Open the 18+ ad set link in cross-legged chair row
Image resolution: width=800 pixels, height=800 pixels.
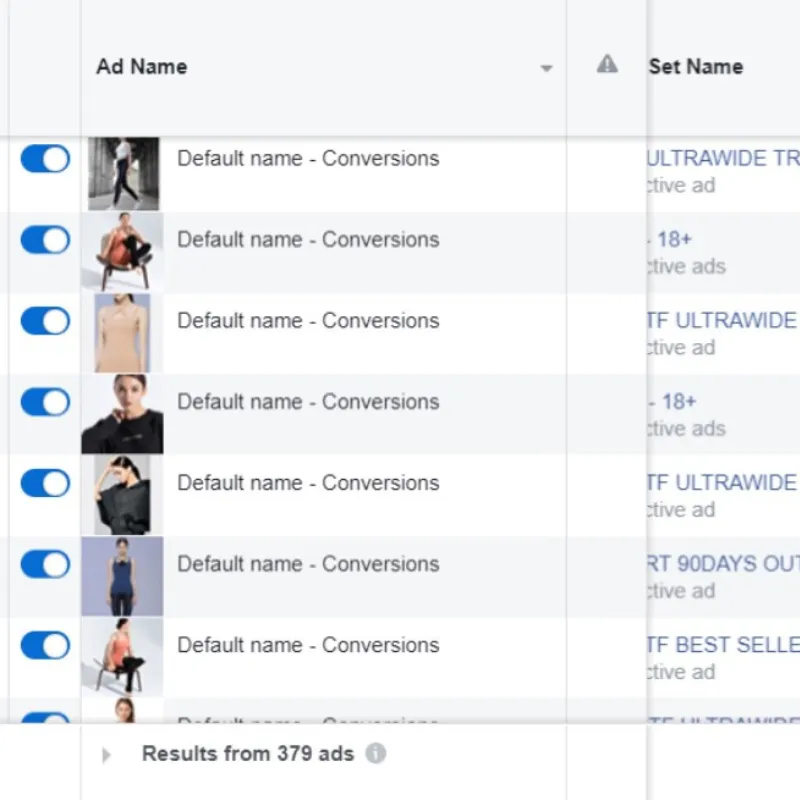[x=669, y=239]
